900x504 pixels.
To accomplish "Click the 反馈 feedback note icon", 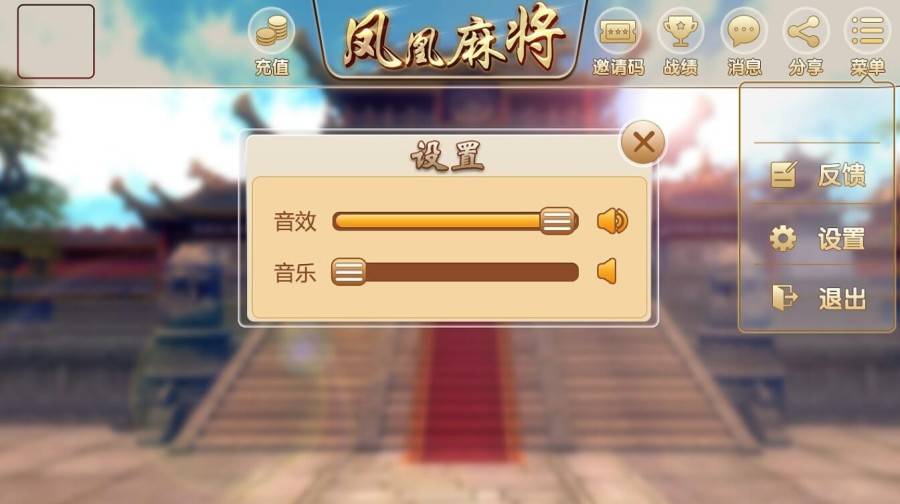I will coord(783,175).
